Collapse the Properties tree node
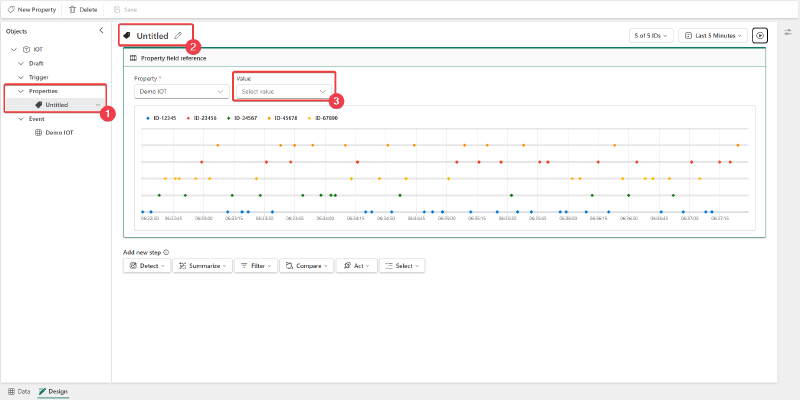Image resolution: width=800 pixels, height=400 pixels. [21, 91]
